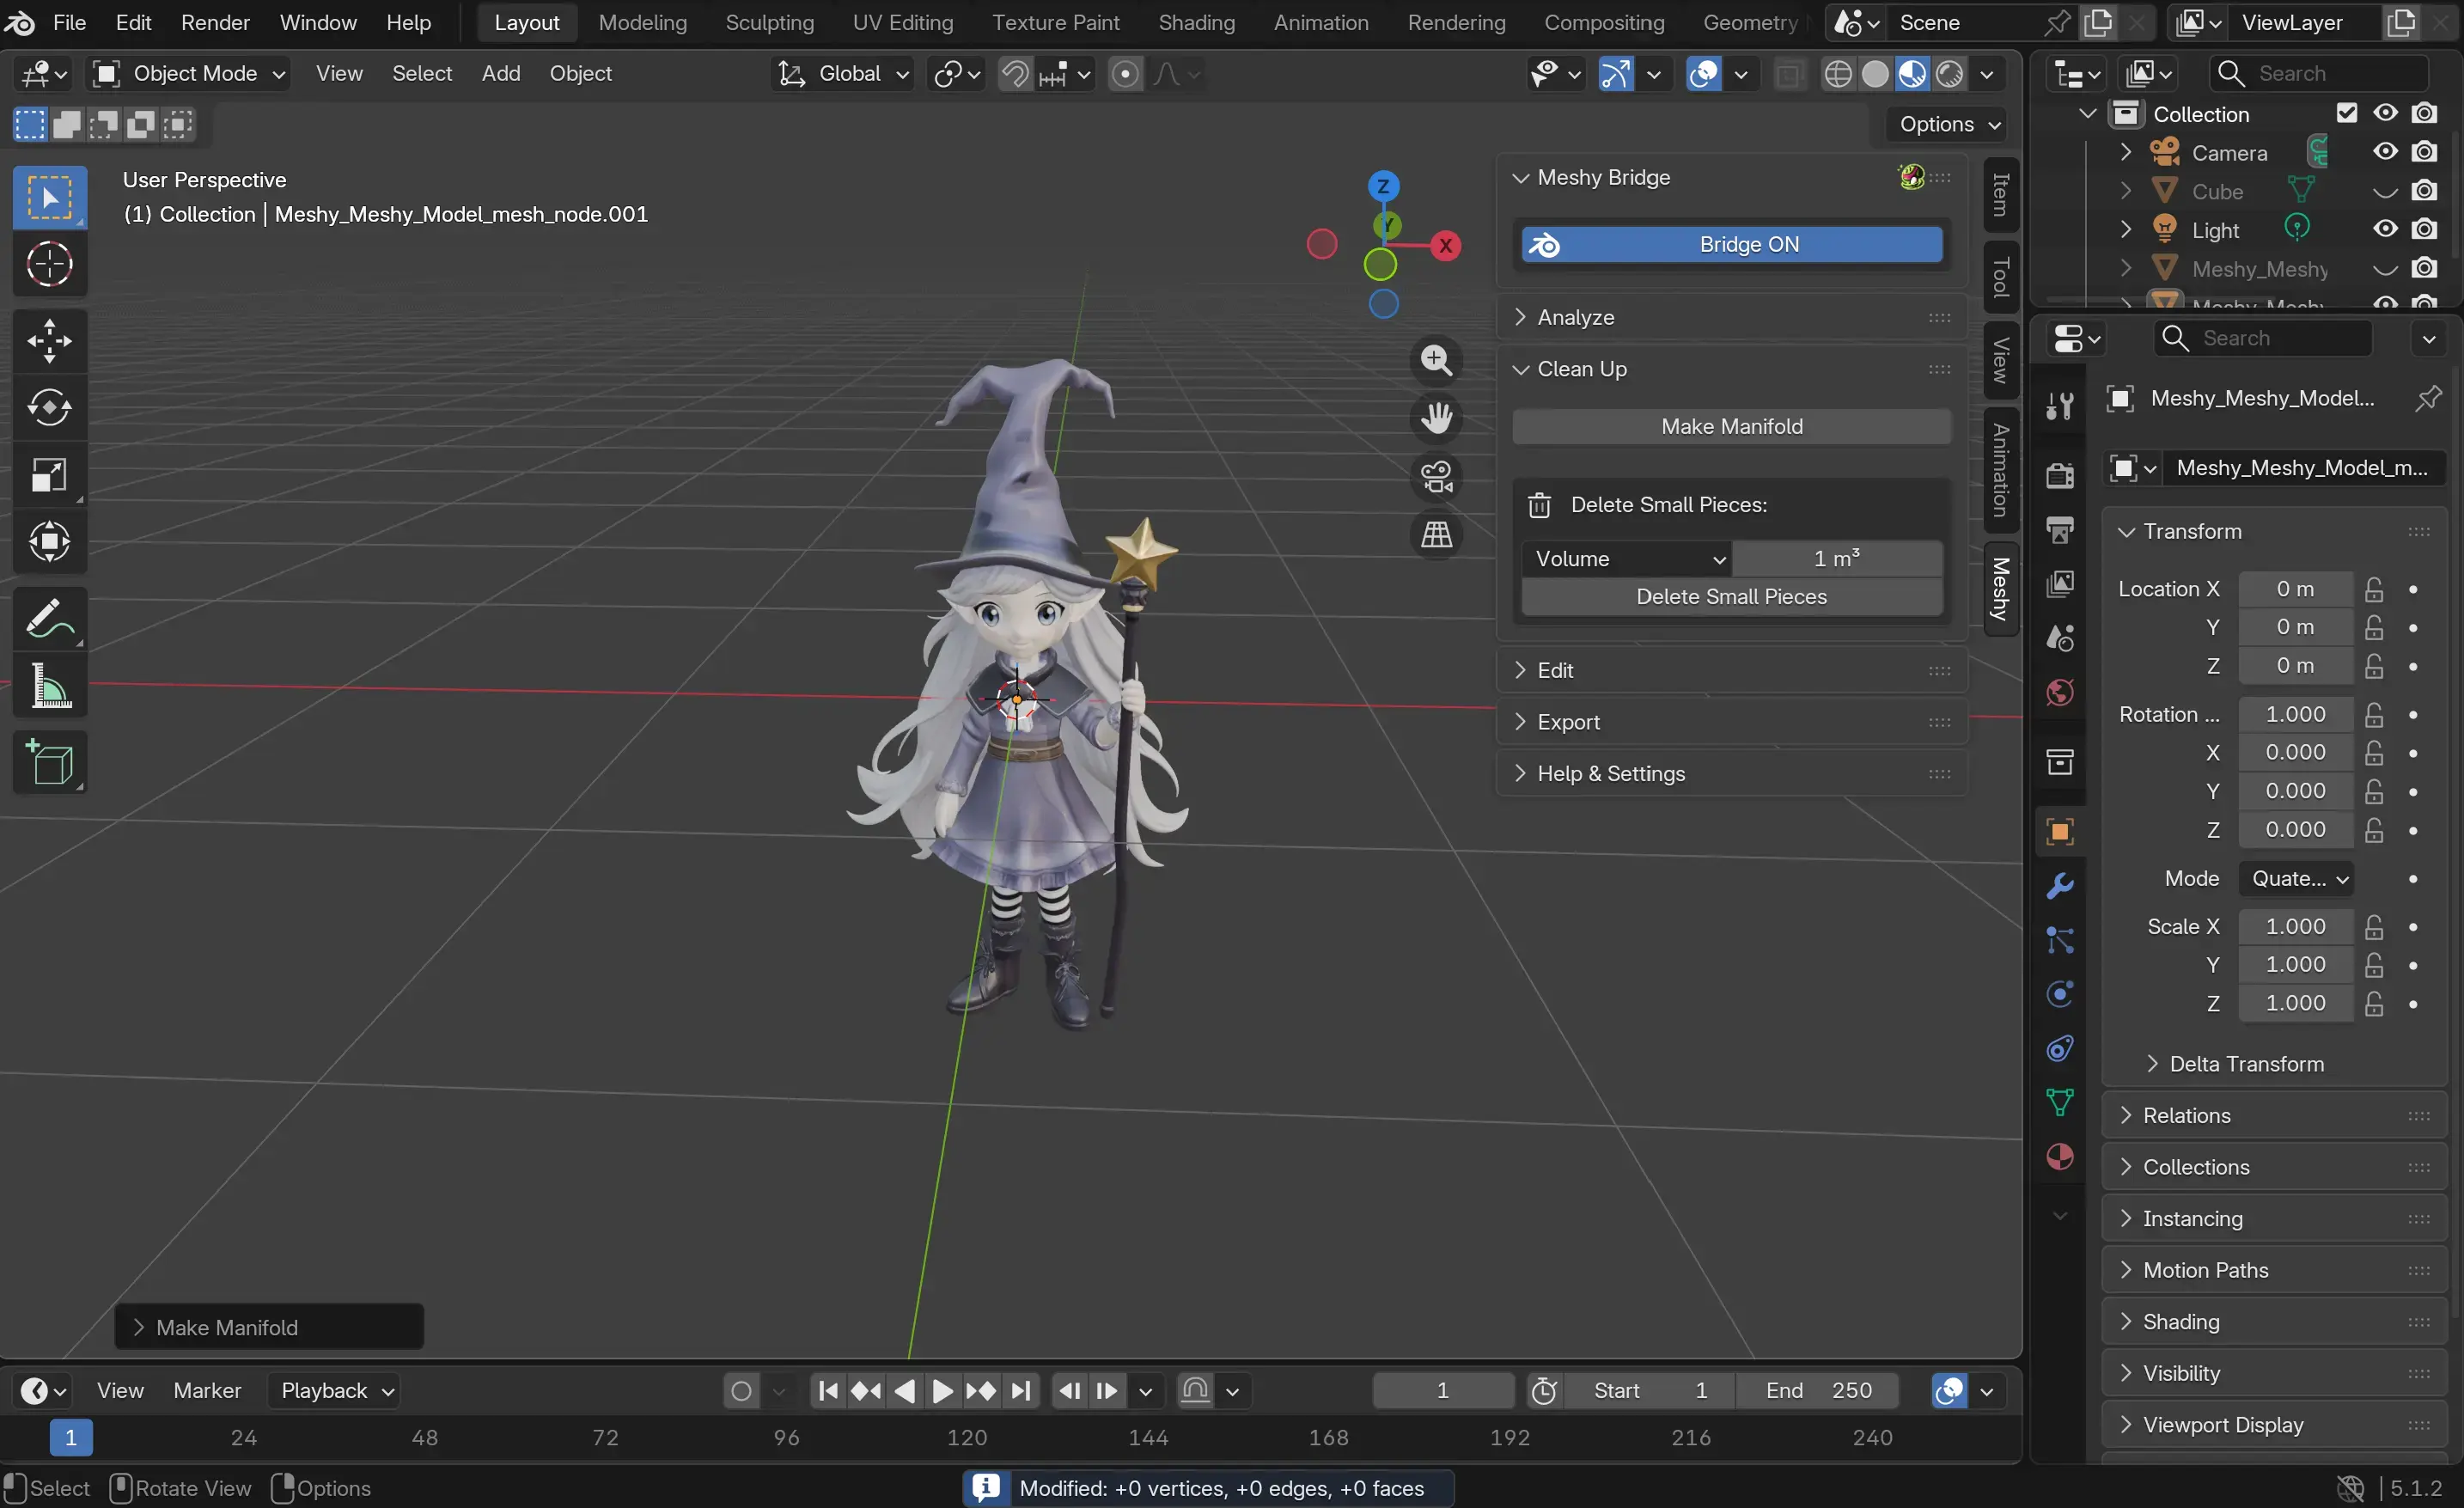Activate the Move tool

pyautogui.click(x=50, y=341)
